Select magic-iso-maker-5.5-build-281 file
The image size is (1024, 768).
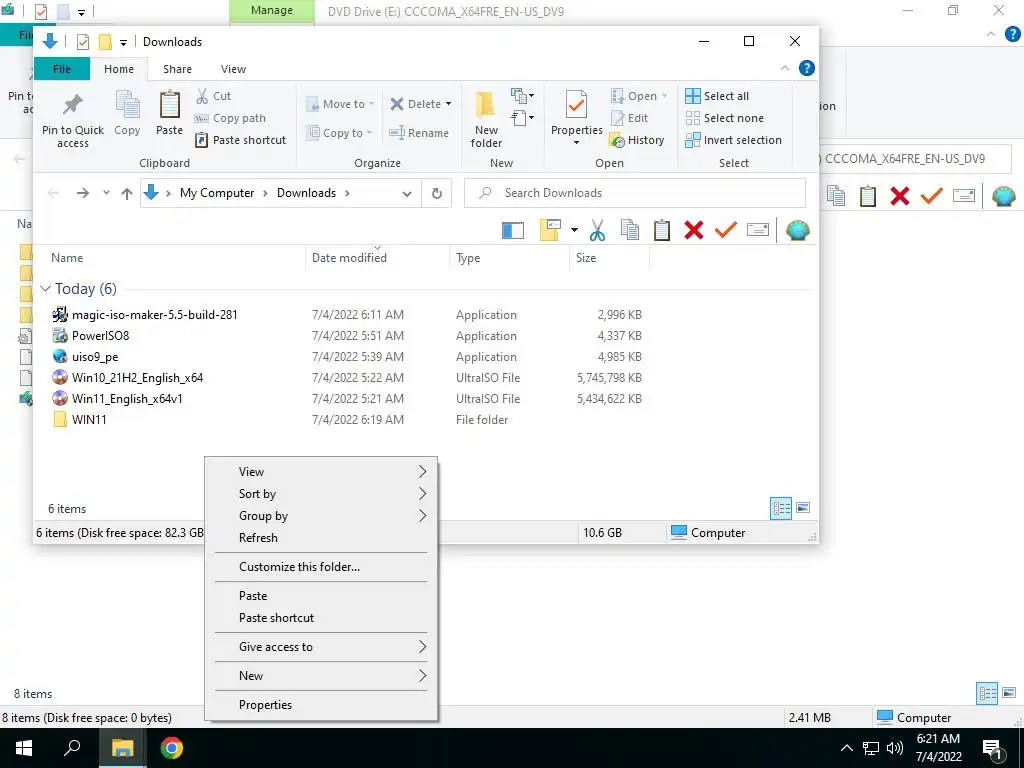pyautogui.click(x=154, y=315)
